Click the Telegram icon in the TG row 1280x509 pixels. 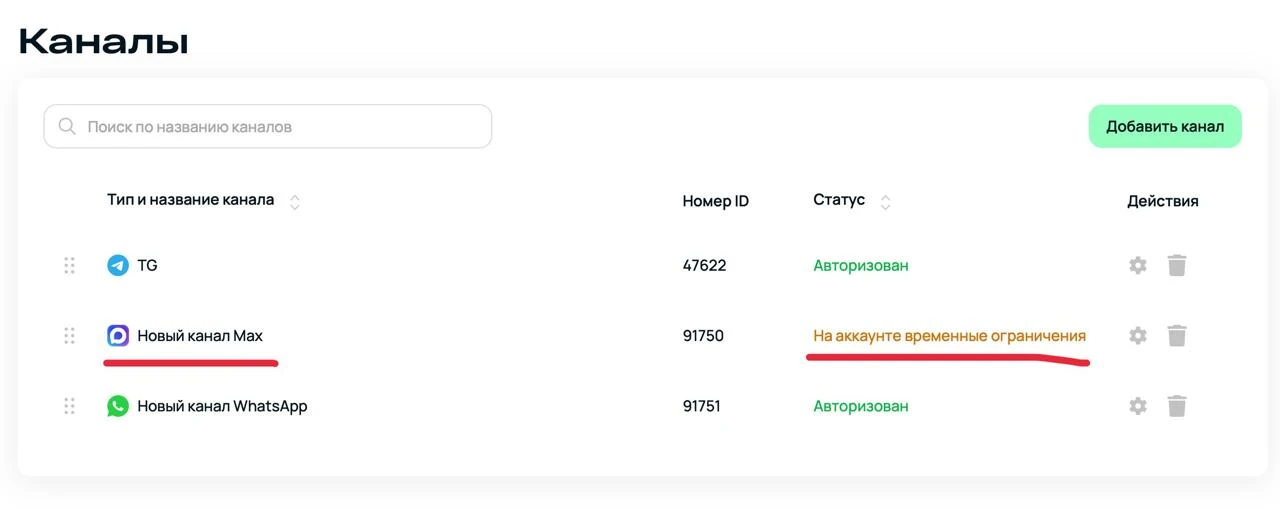pos(118,266)
